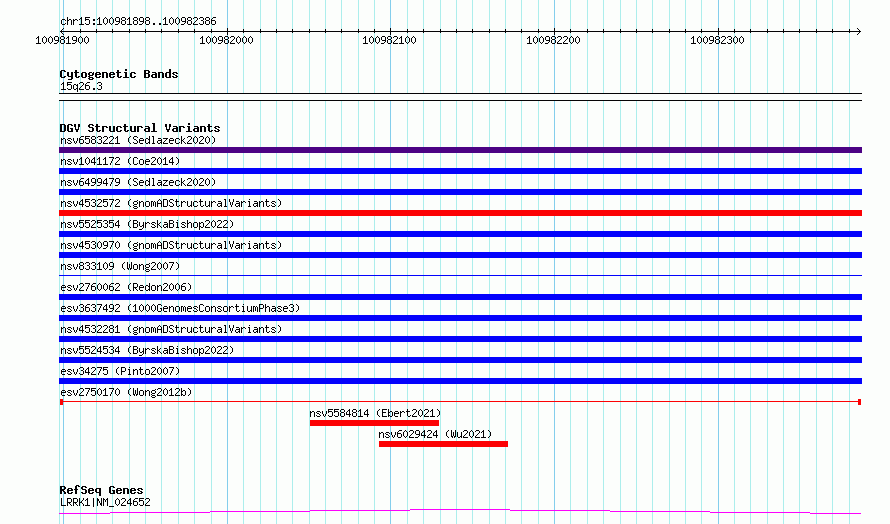
Task: Open the nsv1041172 (Coe2014) variant label
Action: pyautogui.click(x=120, y=161)
